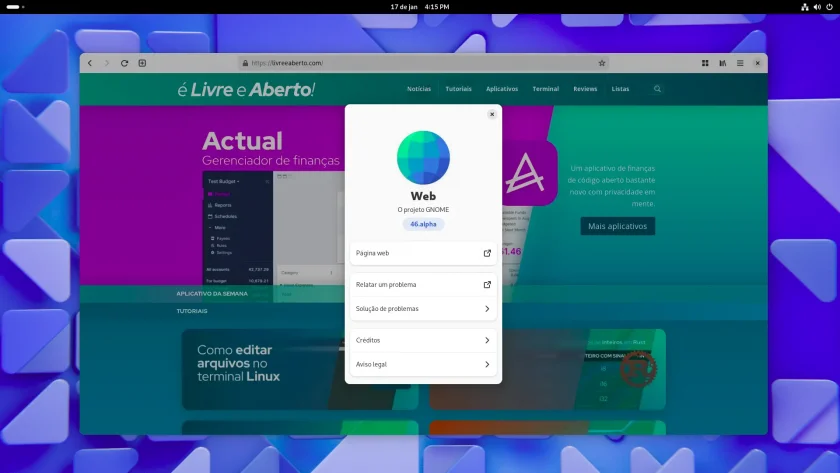
Task: Click the 46.alpha version badge
Action: pos(423,224)
